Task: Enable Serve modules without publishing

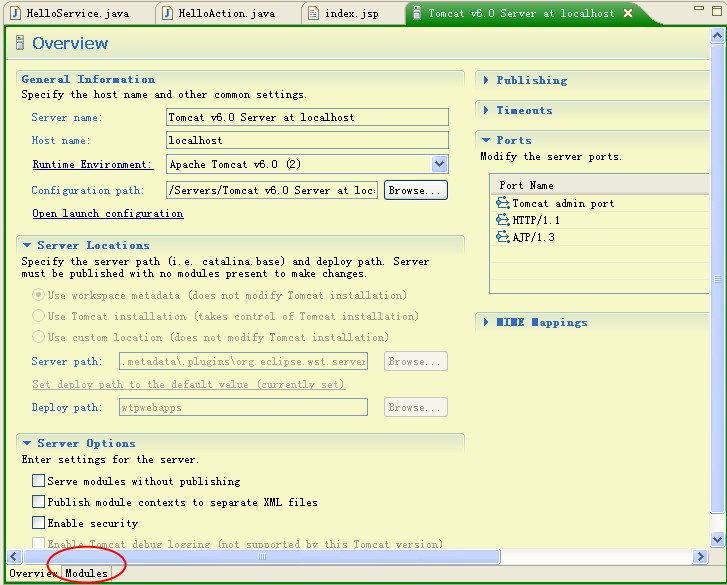Action: tap(38, 480)
